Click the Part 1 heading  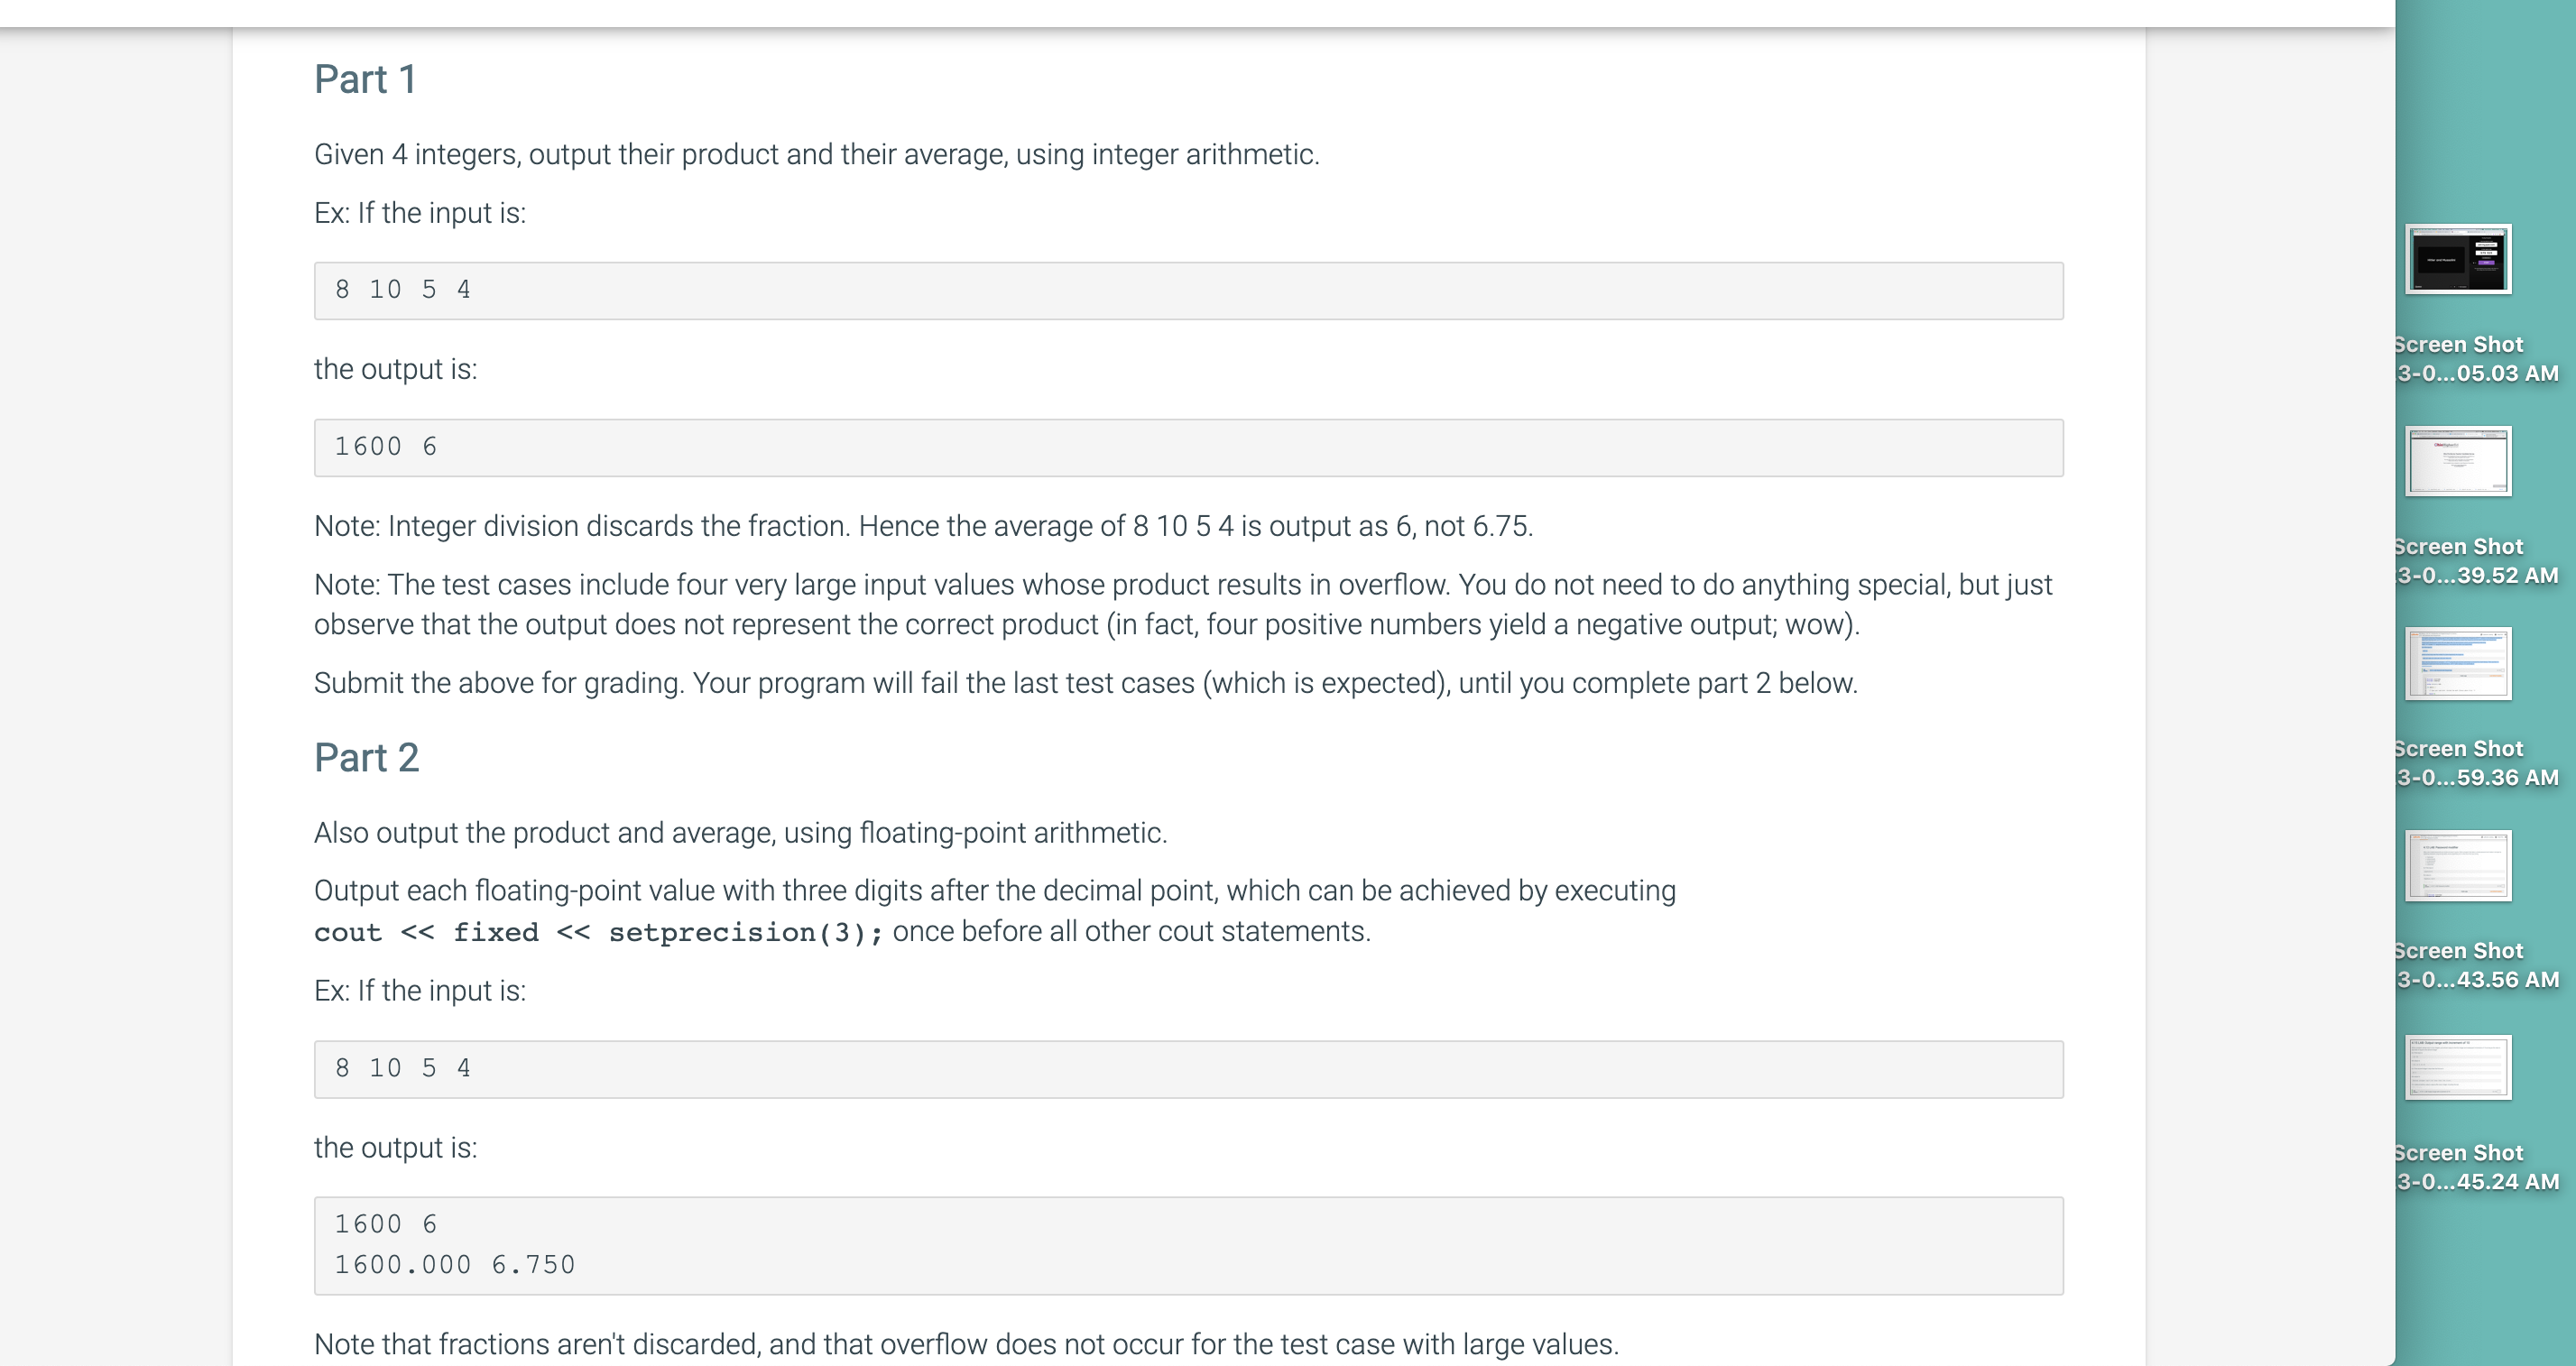[365, 79]
